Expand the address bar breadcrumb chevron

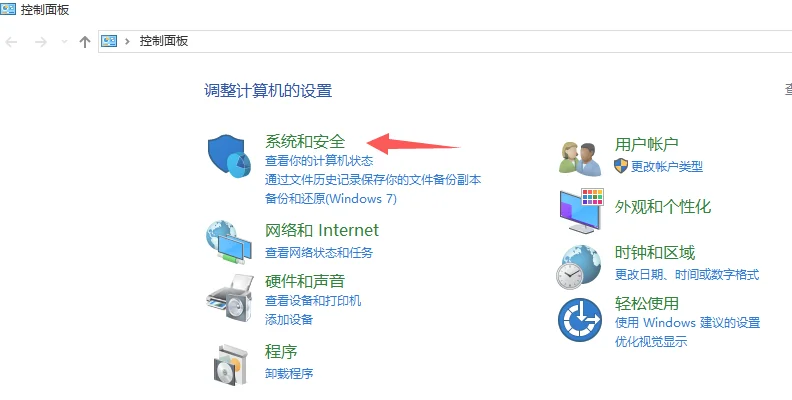127,41
